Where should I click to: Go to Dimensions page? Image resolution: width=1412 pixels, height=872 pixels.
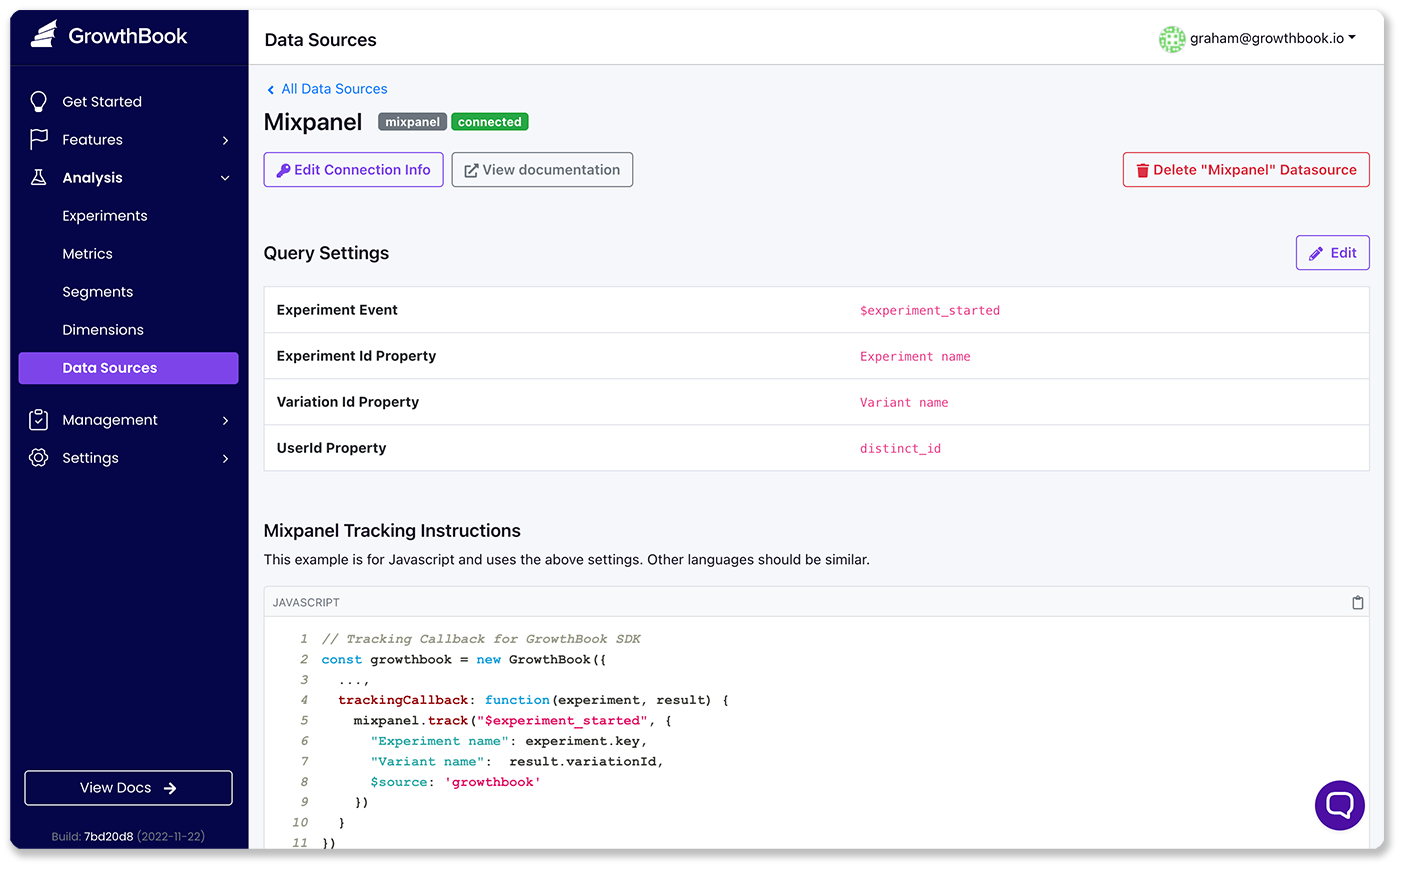point(103,329)
